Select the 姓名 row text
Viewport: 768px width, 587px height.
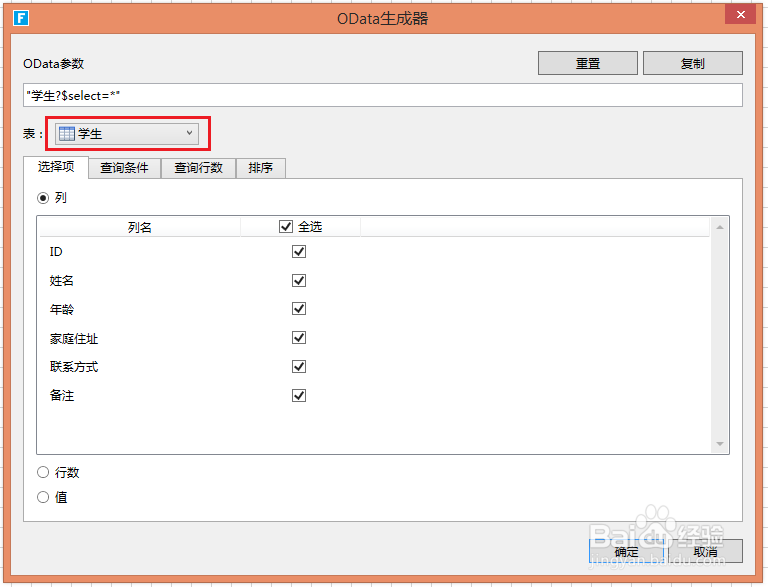[x=62, y=281]
